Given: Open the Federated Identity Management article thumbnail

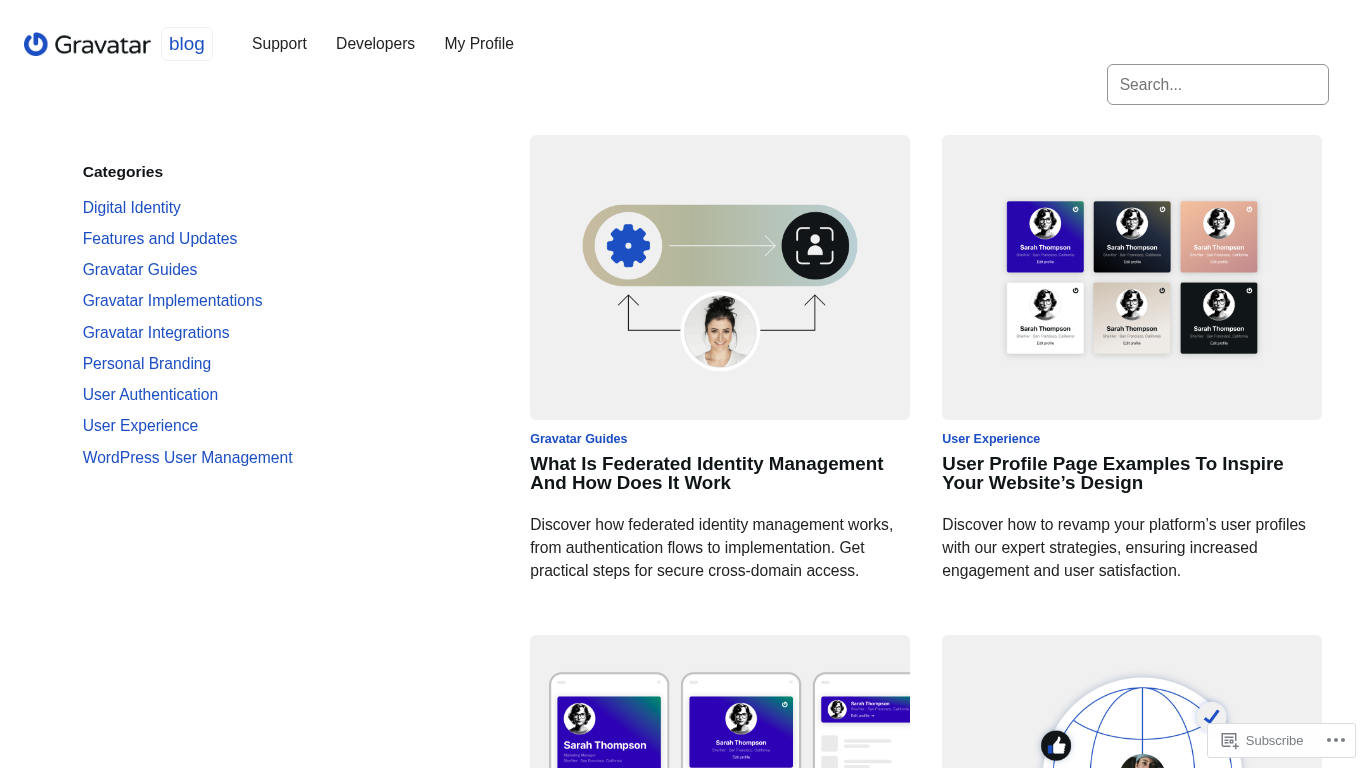Looking at the screenshot, I should (x=719, y=277).
